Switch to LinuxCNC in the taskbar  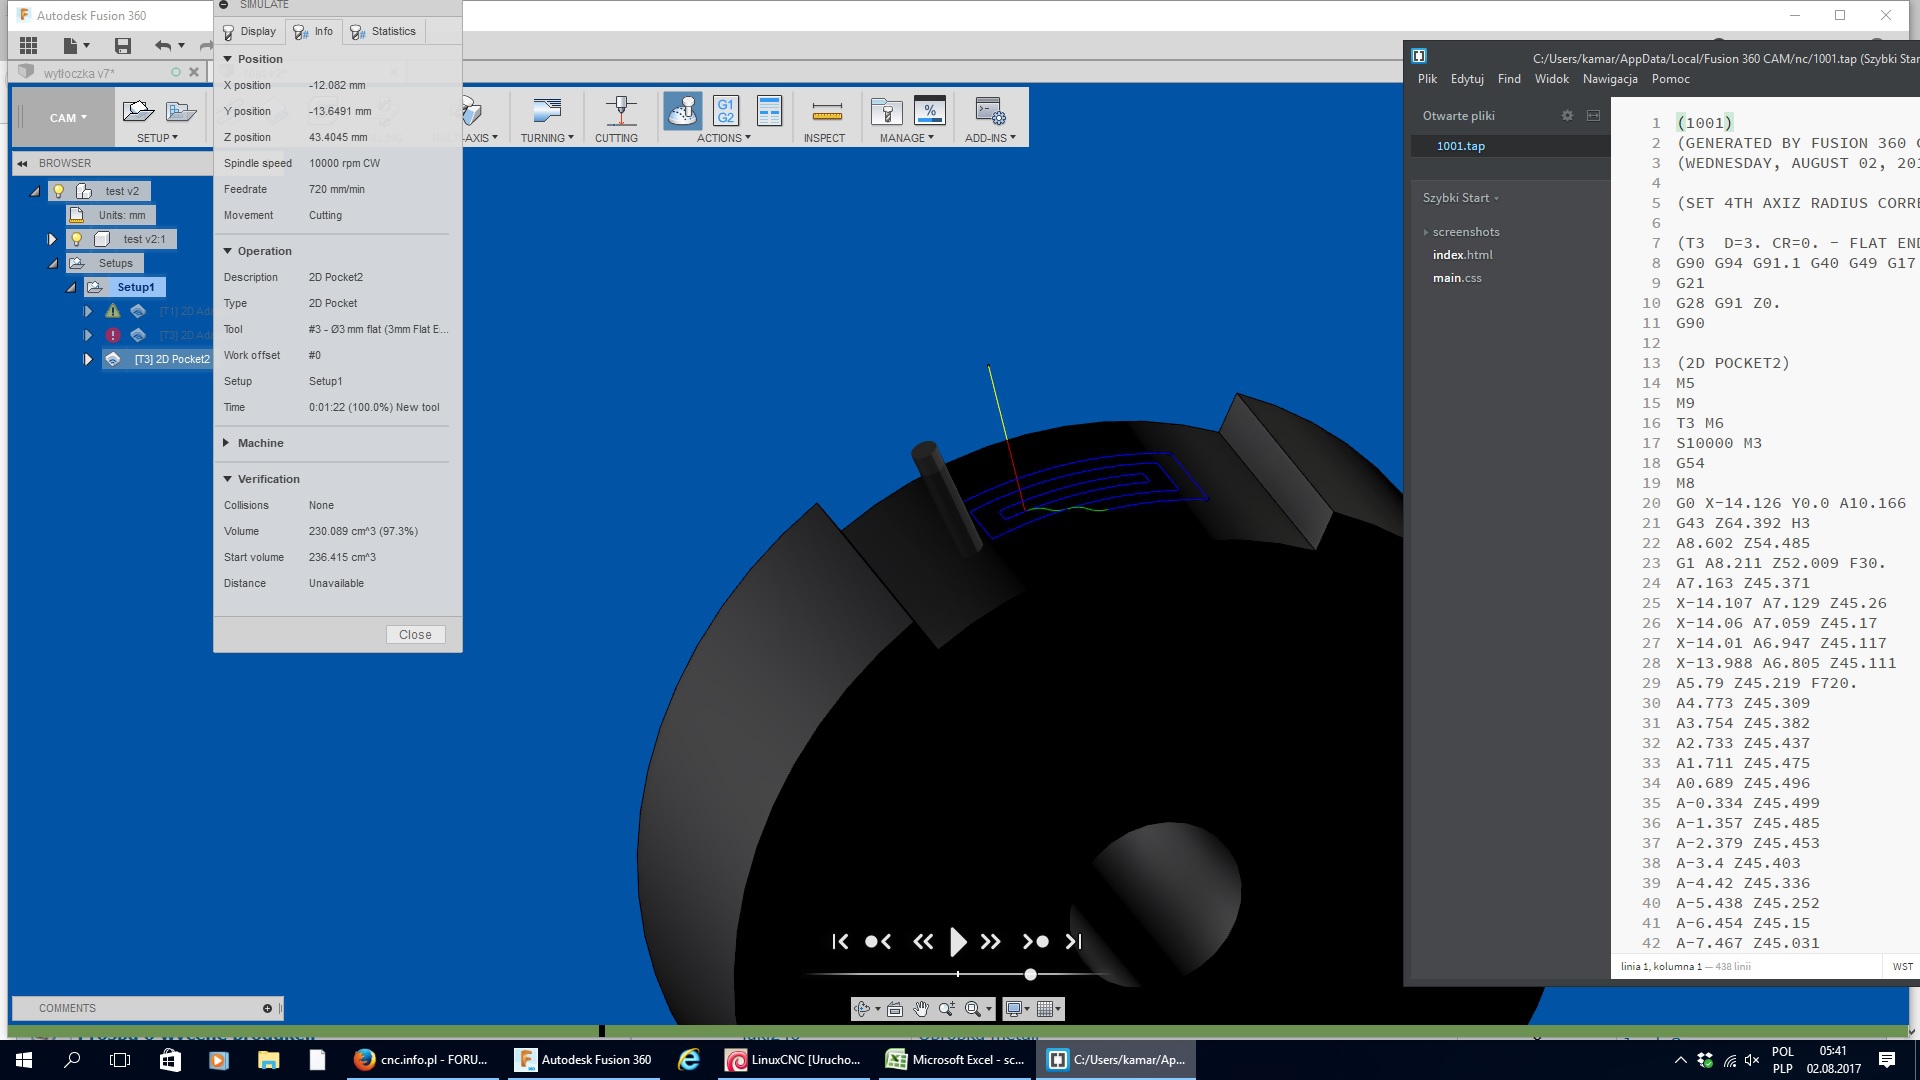point(793,1059)
